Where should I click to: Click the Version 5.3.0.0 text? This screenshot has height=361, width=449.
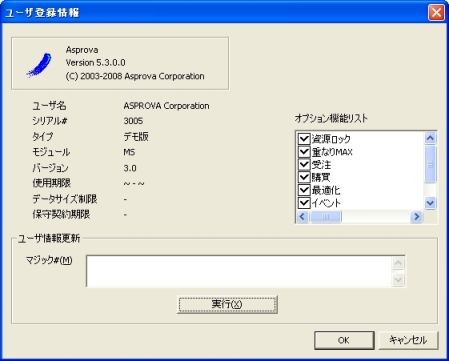pos(95,63)
